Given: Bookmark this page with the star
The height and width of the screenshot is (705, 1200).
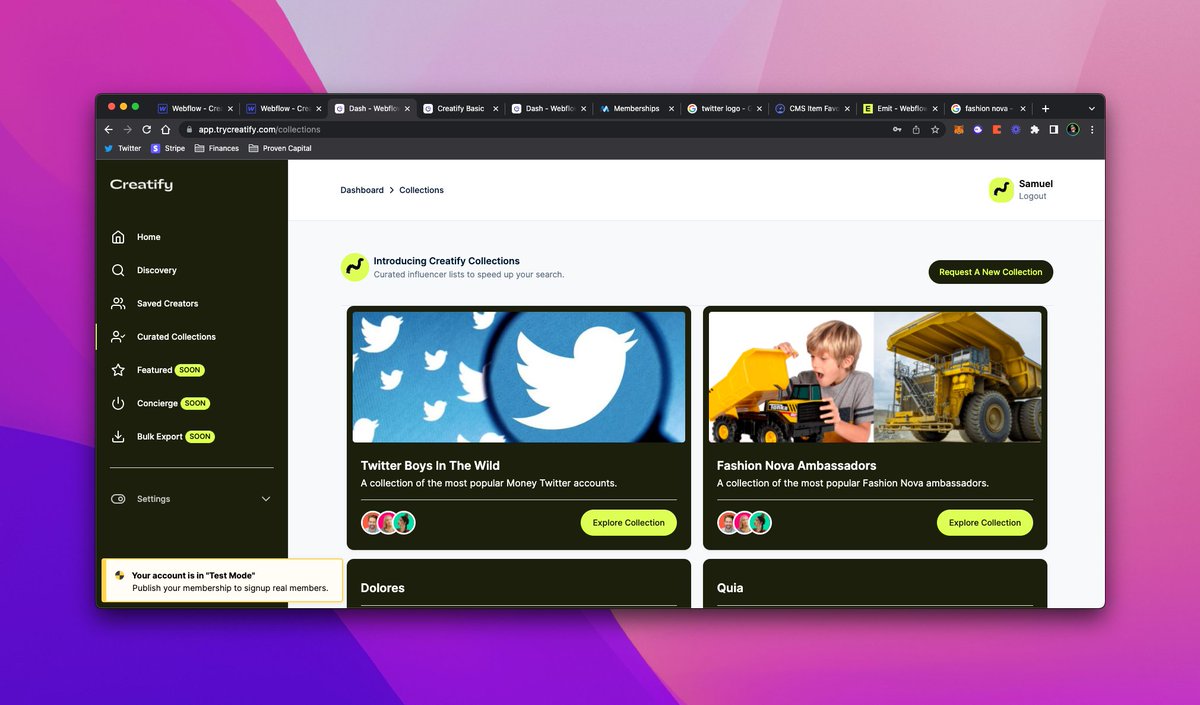Looking at the screenshot, I should tap(935, 129).
